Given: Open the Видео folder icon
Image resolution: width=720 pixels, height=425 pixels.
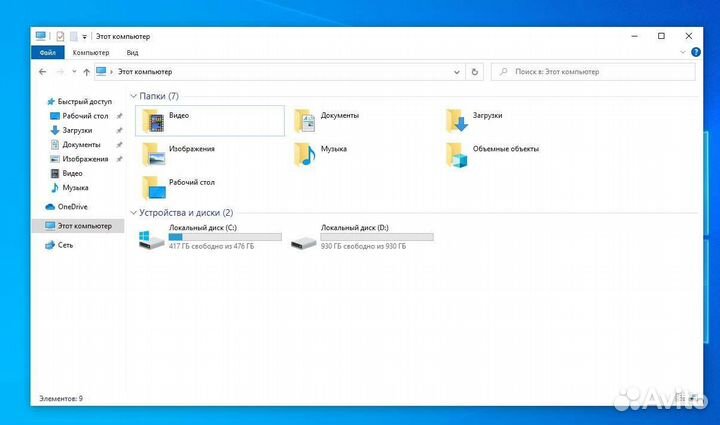Looking at the screenshot, I should click(x=153, y=122).
